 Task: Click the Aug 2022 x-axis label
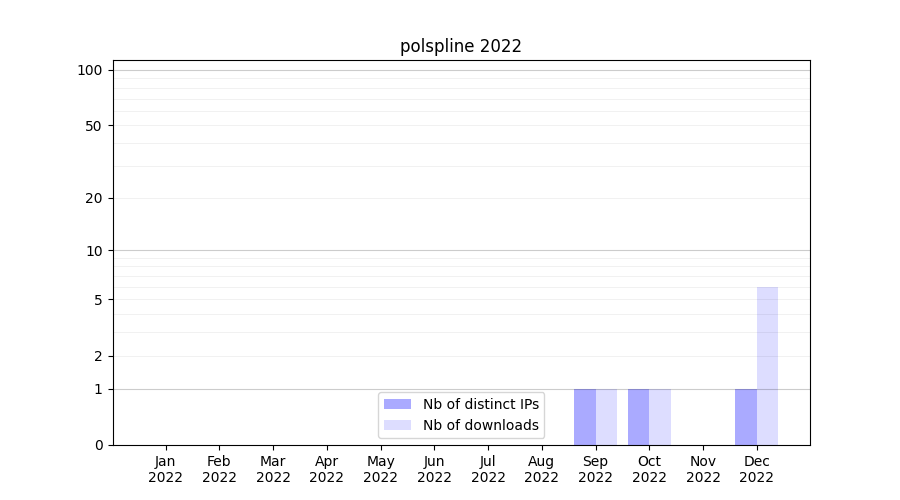pyautogui.click(x=541, y=469)
